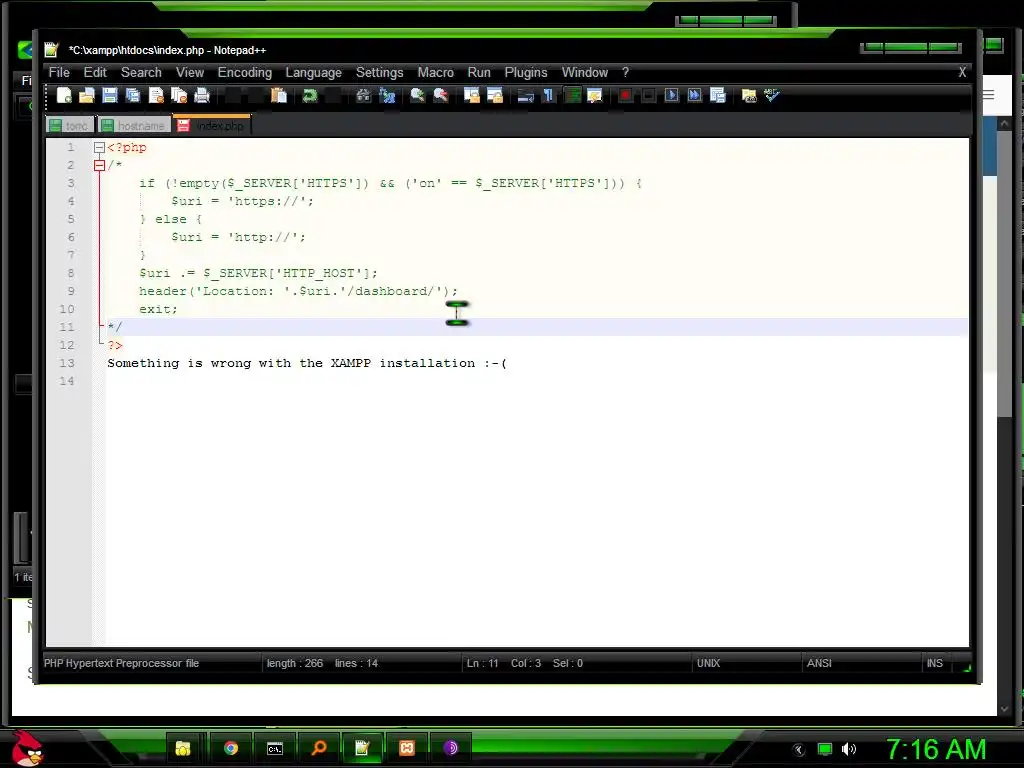
Task: Click 'length : 266' in status bar
Action: point(295,663)
